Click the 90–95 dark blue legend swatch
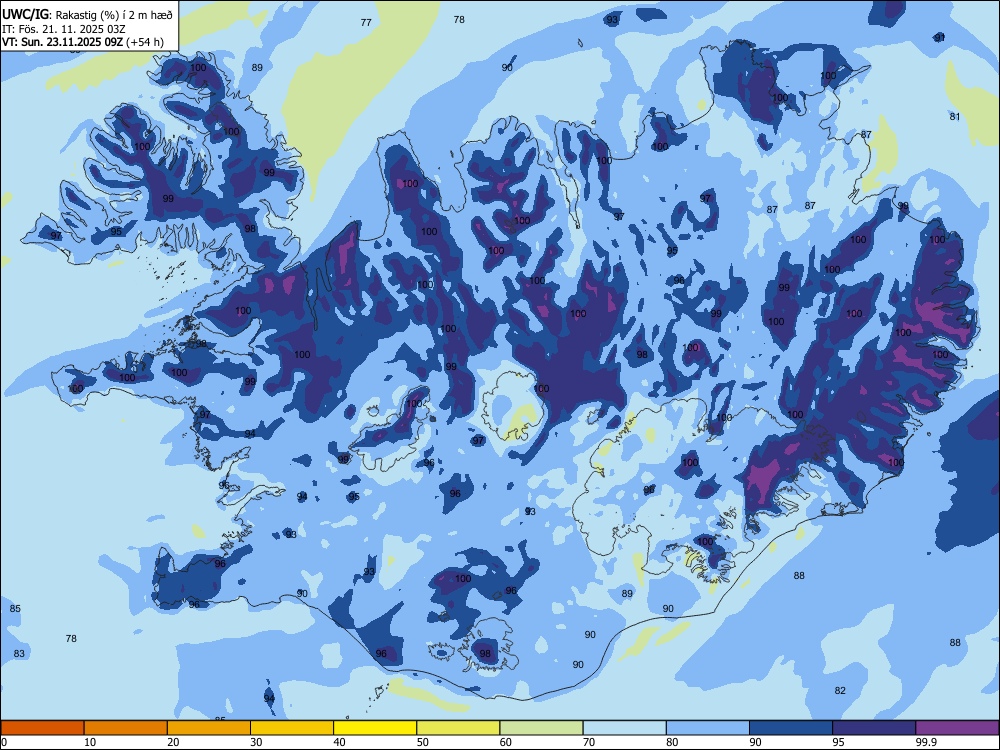Image resolution: width=1000 pixels, height=750 pixels. (x=791, y=728)
